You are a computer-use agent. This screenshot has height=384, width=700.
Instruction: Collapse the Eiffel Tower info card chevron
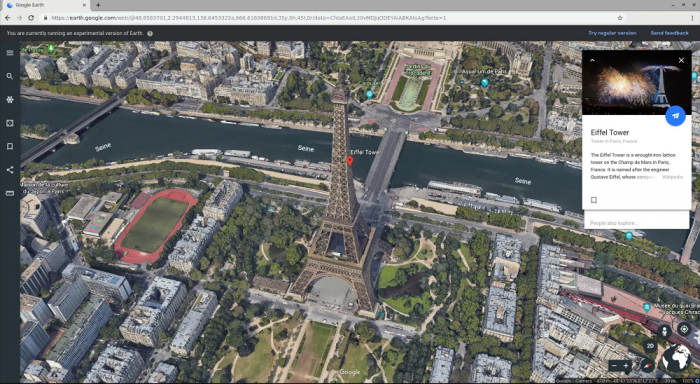(592, 60)
